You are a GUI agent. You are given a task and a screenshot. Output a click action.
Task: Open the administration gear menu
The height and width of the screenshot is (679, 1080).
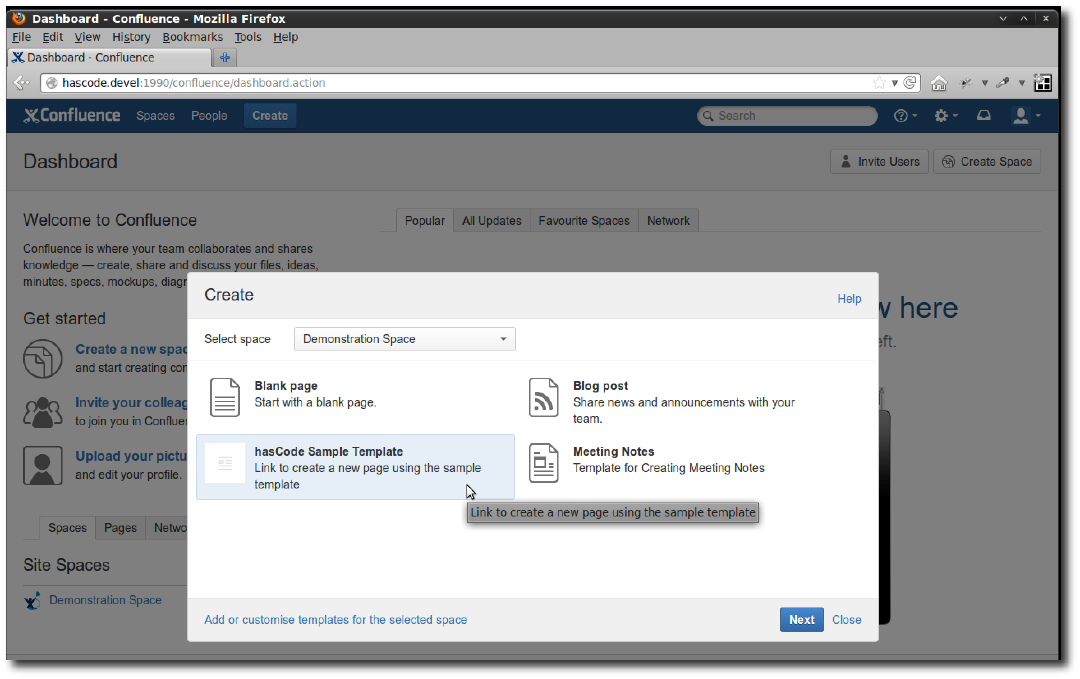click(x=945, y=116)
